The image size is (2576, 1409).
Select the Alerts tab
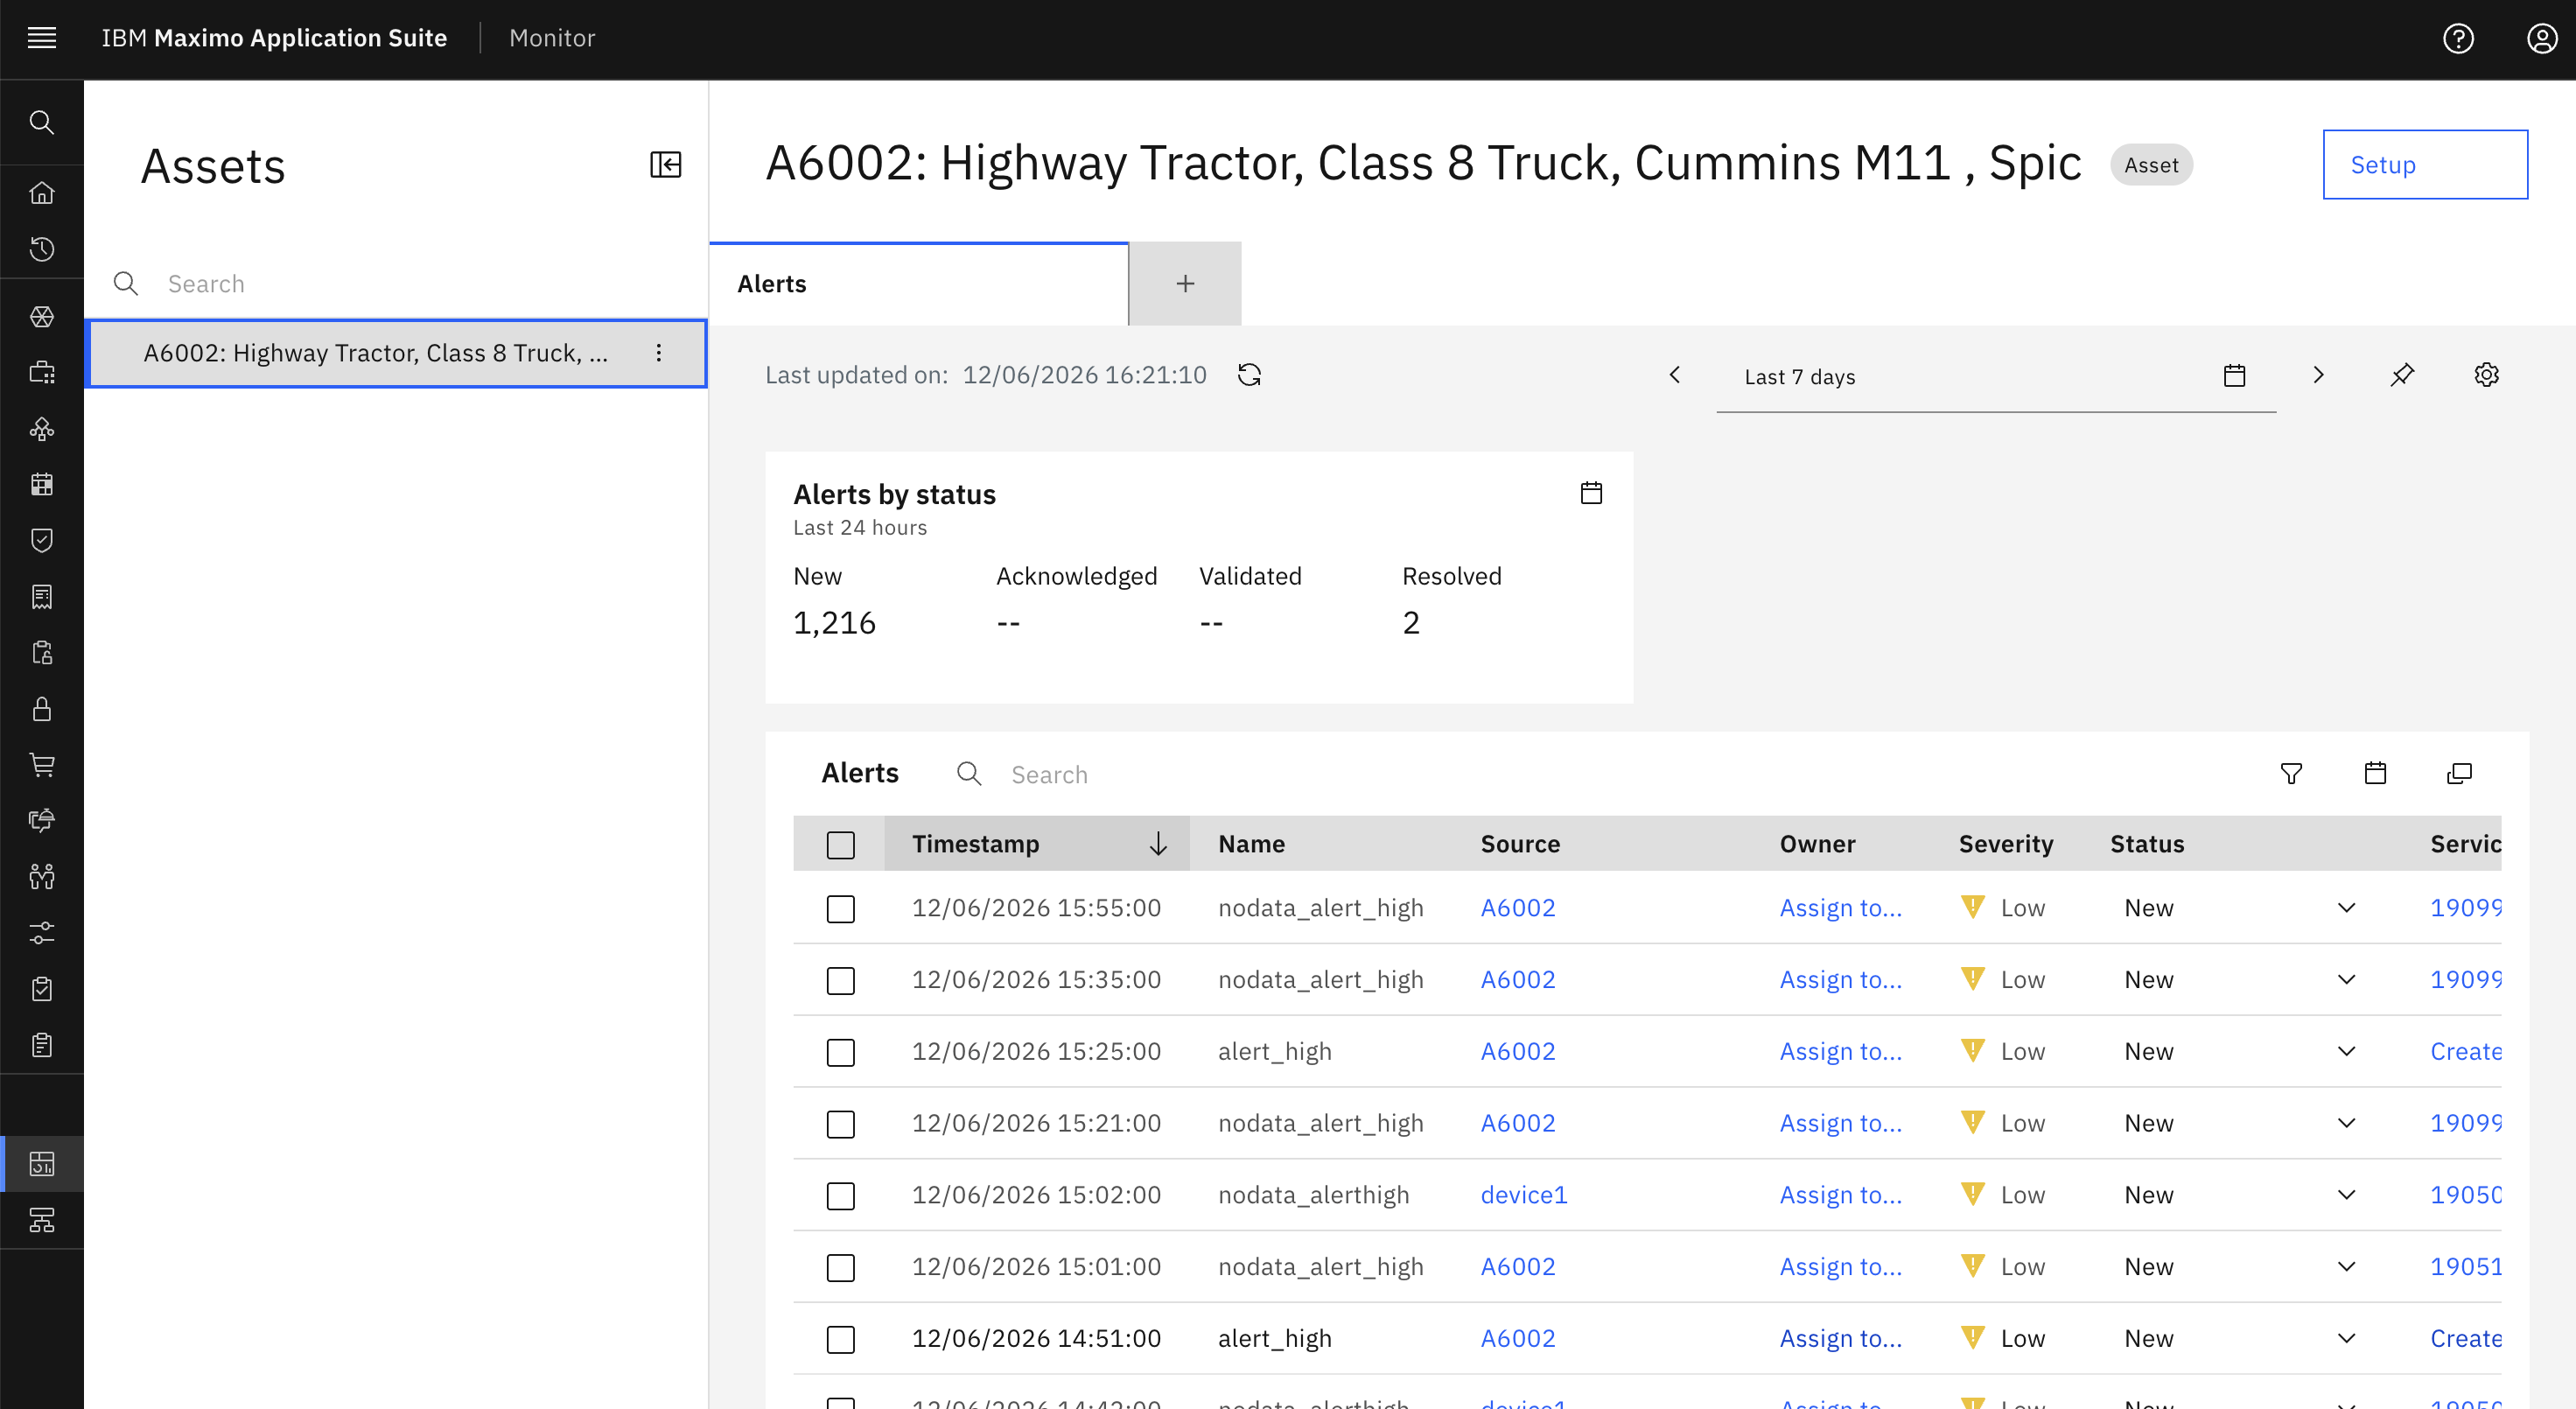pos(919,284)
